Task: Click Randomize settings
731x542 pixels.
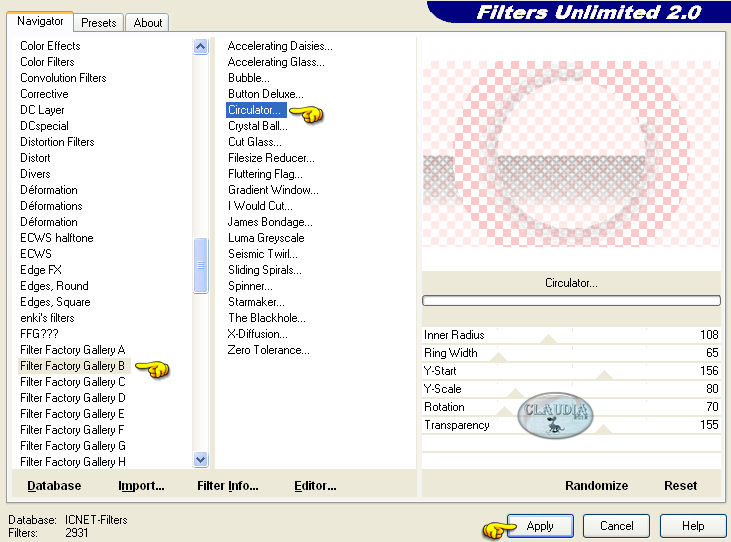Action: [596, 486]
